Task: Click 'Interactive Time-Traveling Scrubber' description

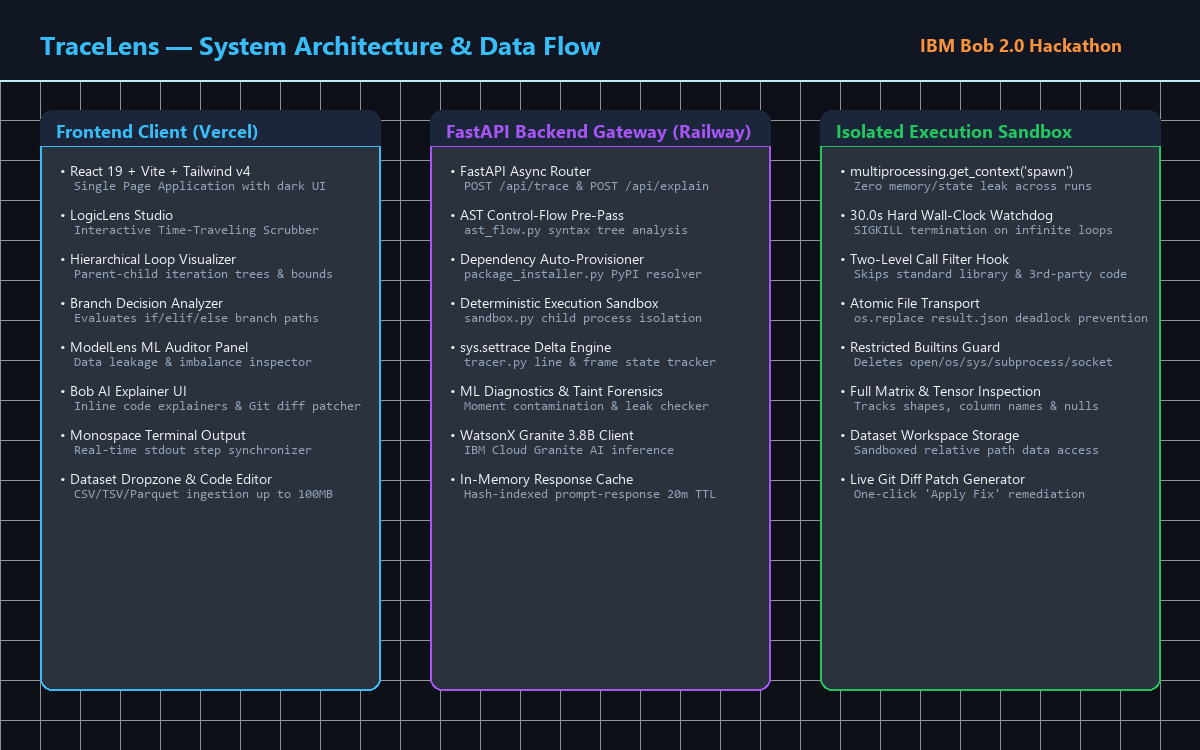Action: click(x=196, y=230)
